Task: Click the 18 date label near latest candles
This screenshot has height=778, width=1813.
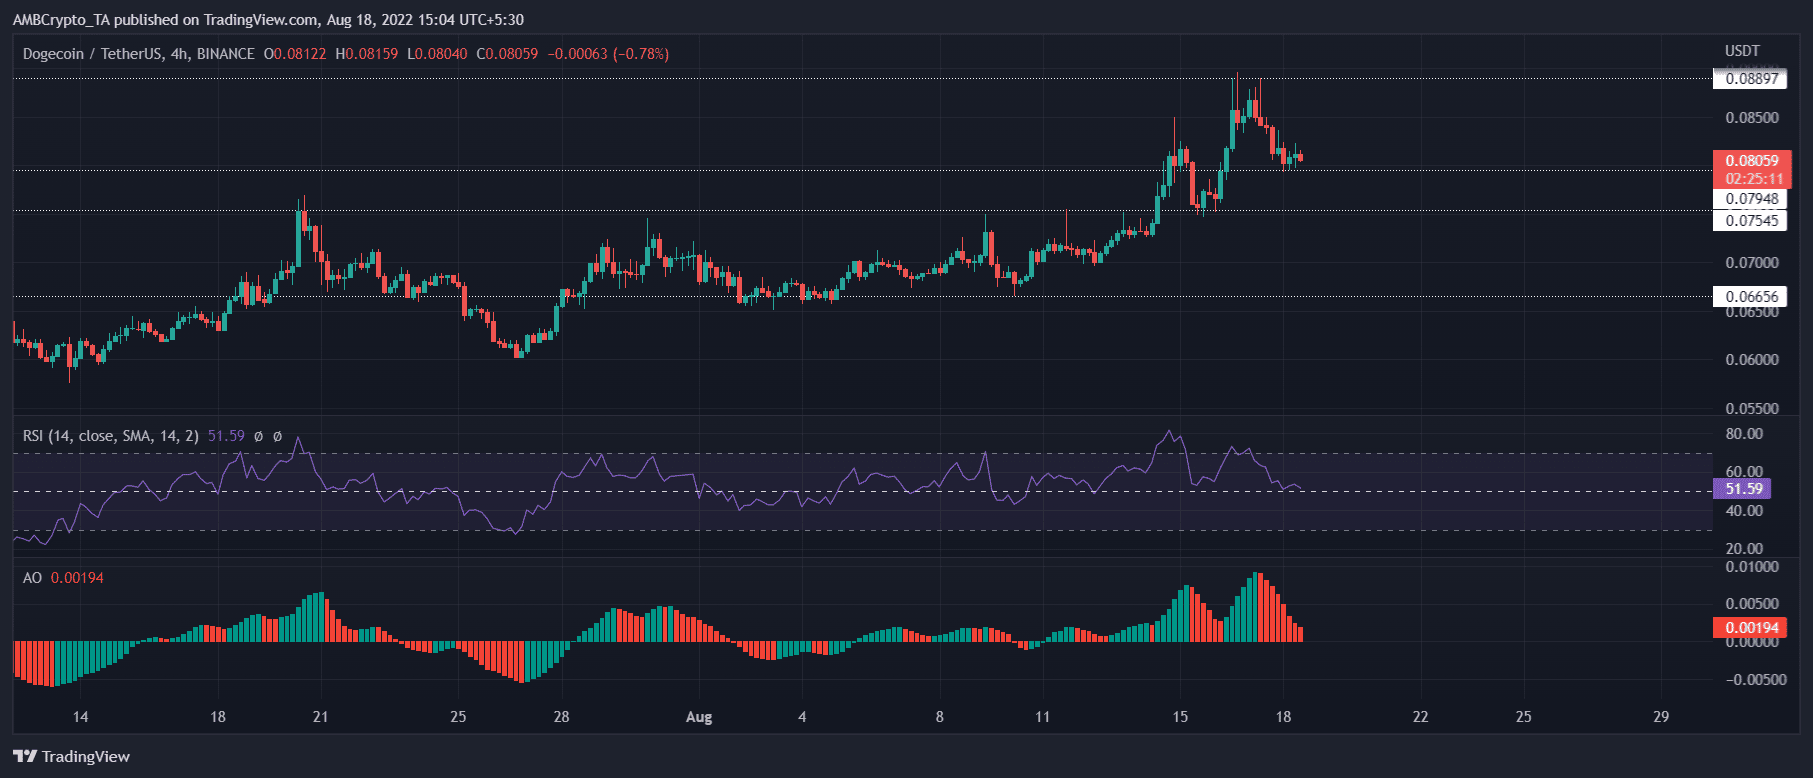Action: point(1284,717)
